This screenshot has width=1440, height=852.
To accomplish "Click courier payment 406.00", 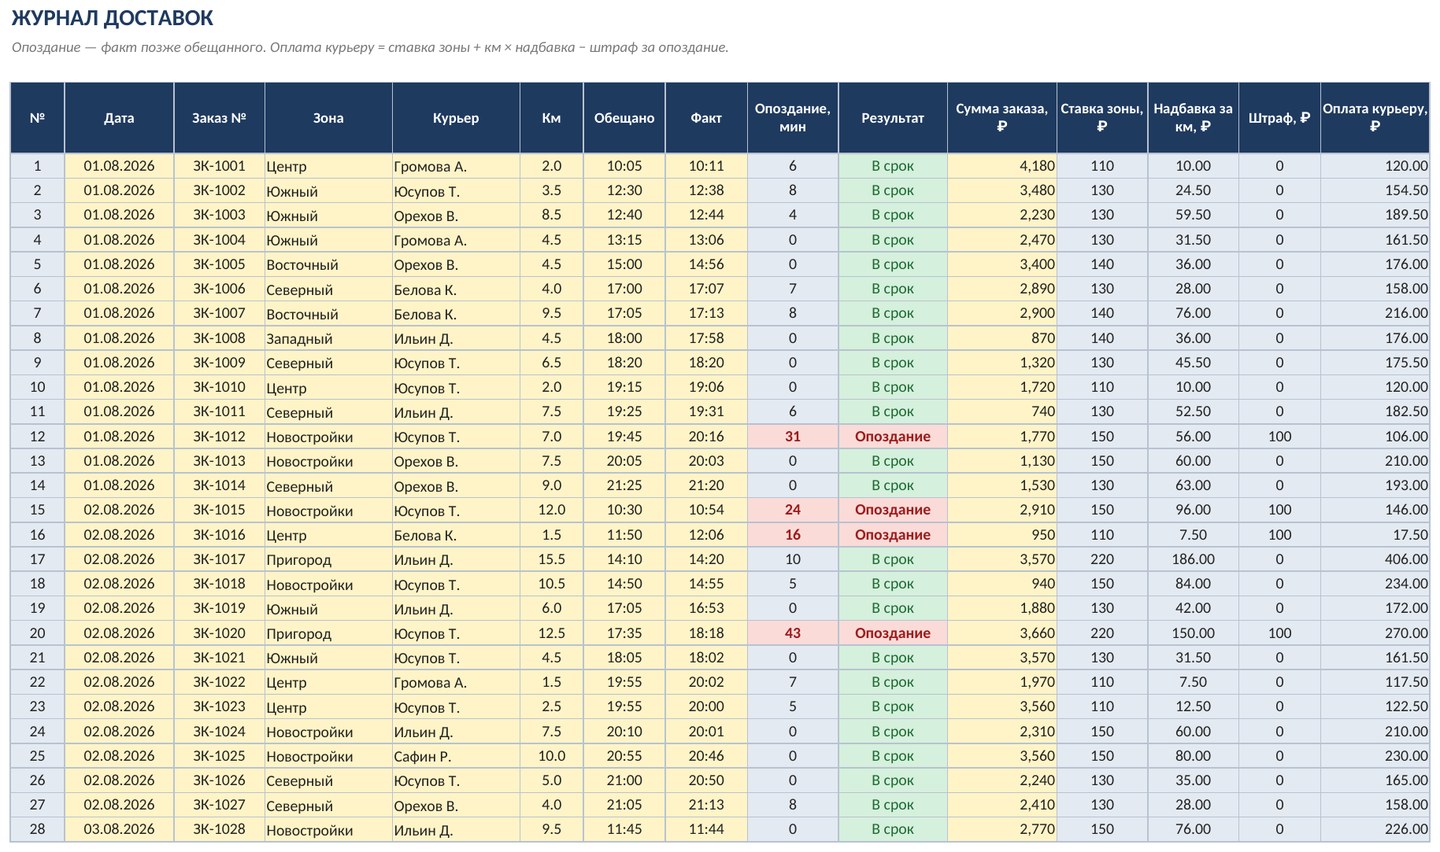I will [1375, 559].
